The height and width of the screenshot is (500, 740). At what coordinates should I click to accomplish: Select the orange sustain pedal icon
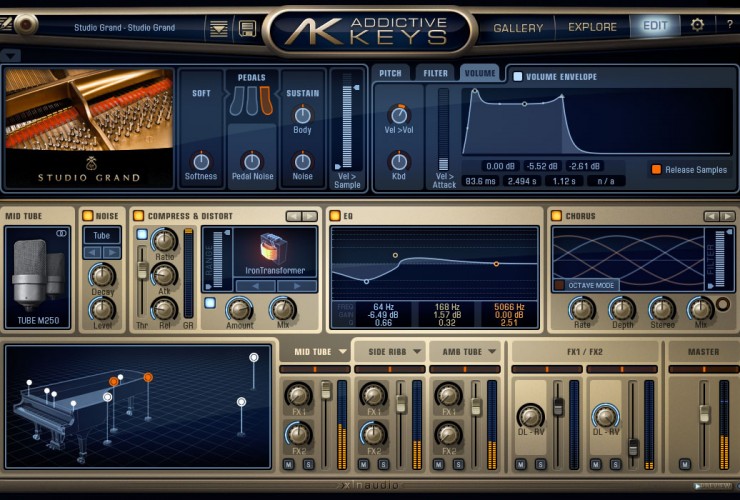266,100
